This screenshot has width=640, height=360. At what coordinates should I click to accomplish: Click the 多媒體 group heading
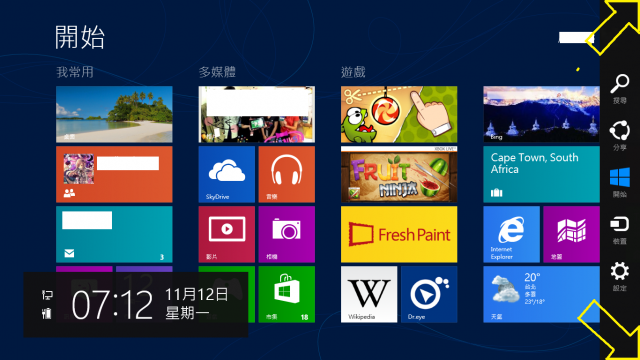click(217, 72)
